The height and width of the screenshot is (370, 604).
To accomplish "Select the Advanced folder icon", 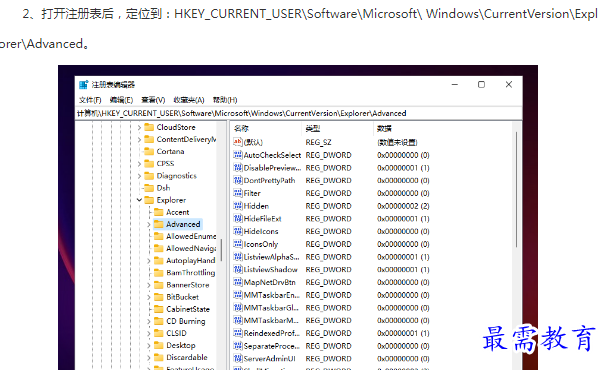I will [x=159, y=224].
